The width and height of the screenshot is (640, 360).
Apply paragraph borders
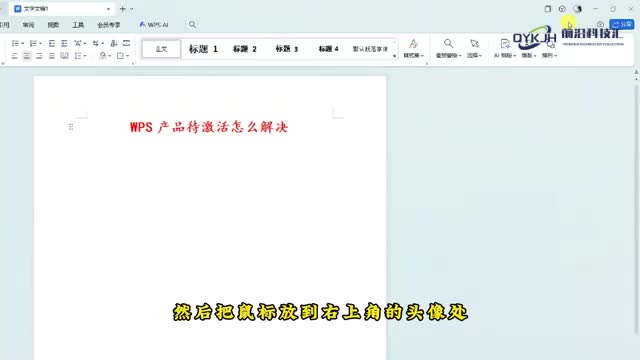pyautogui.click(x=120, y=56)
